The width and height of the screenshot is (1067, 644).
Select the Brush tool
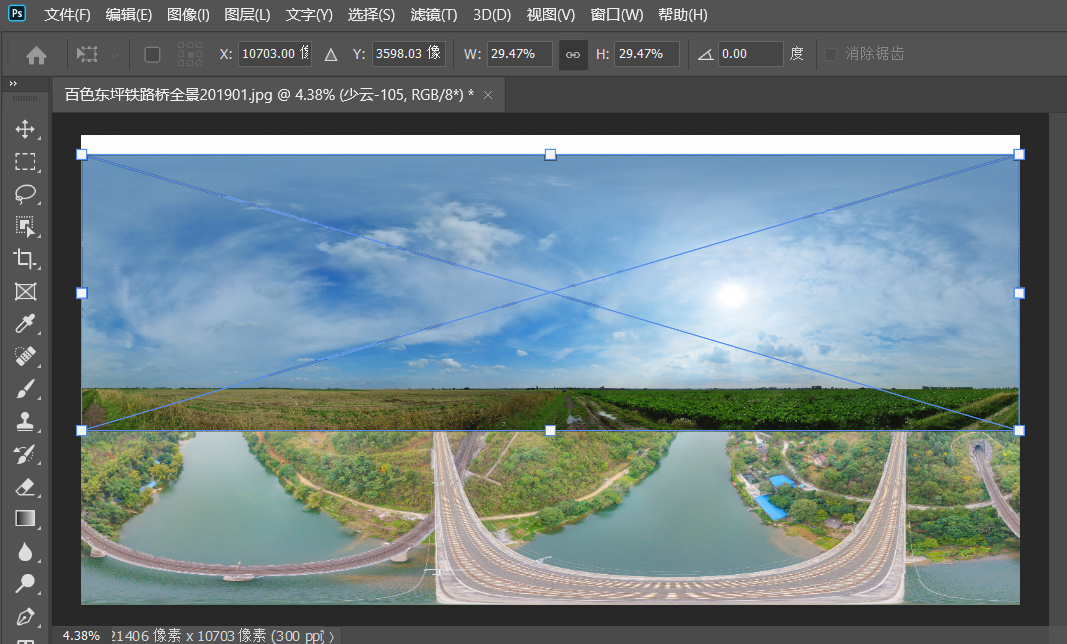pos(27,389)
